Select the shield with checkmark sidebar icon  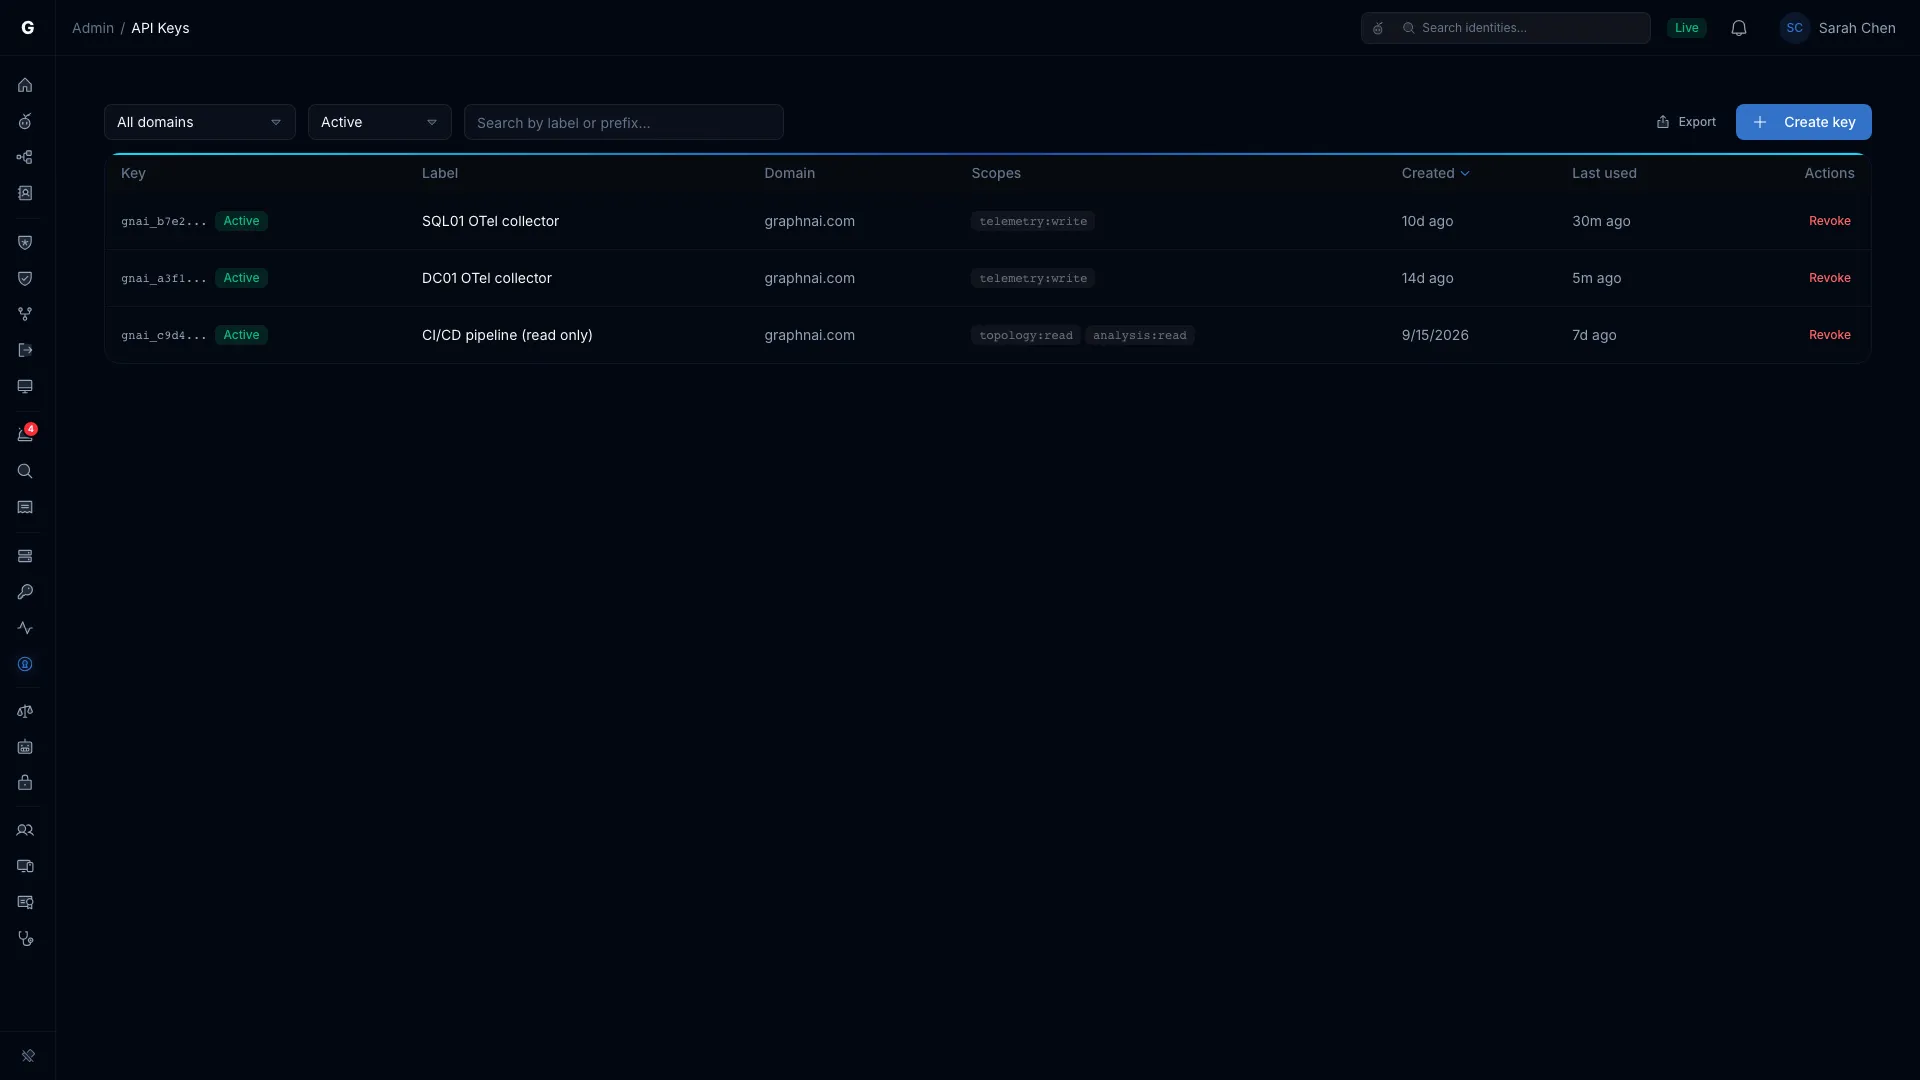coord(25,278)
